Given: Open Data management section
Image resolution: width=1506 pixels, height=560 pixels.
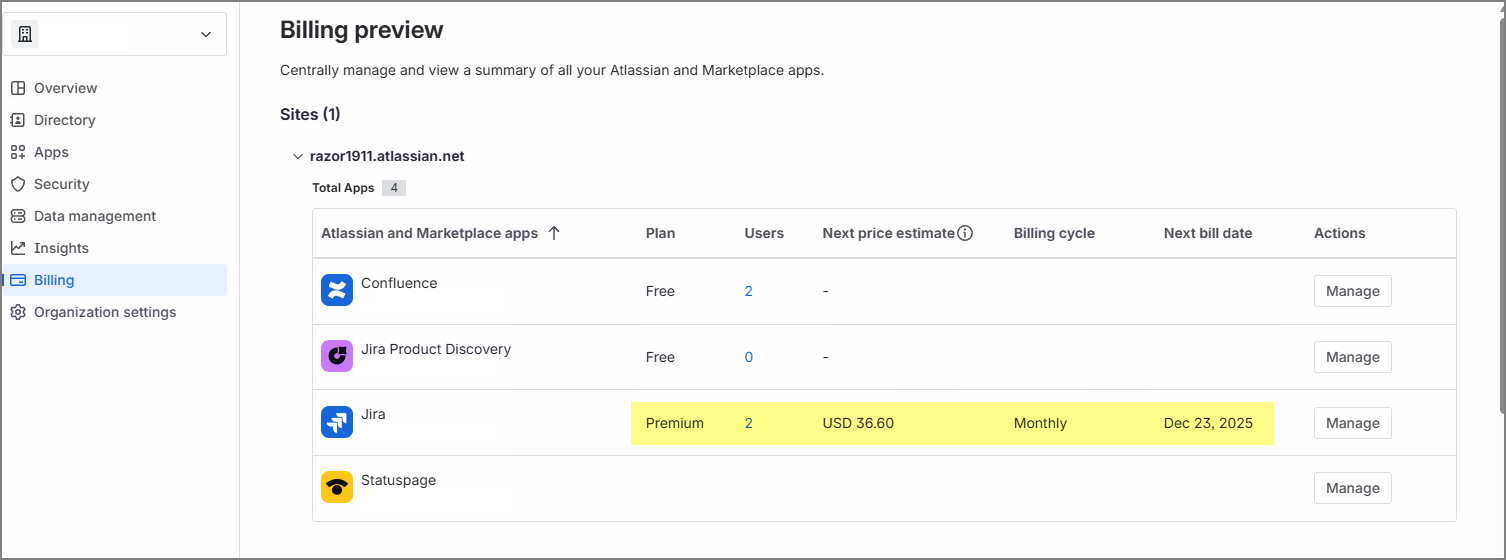Looking at the screenshot, I should 94,216.
